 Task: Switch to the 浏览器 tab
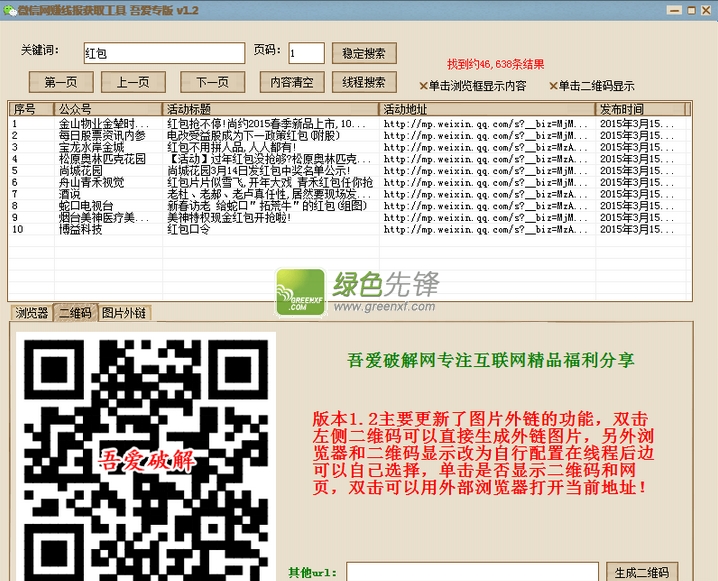(x=32, y=313)
